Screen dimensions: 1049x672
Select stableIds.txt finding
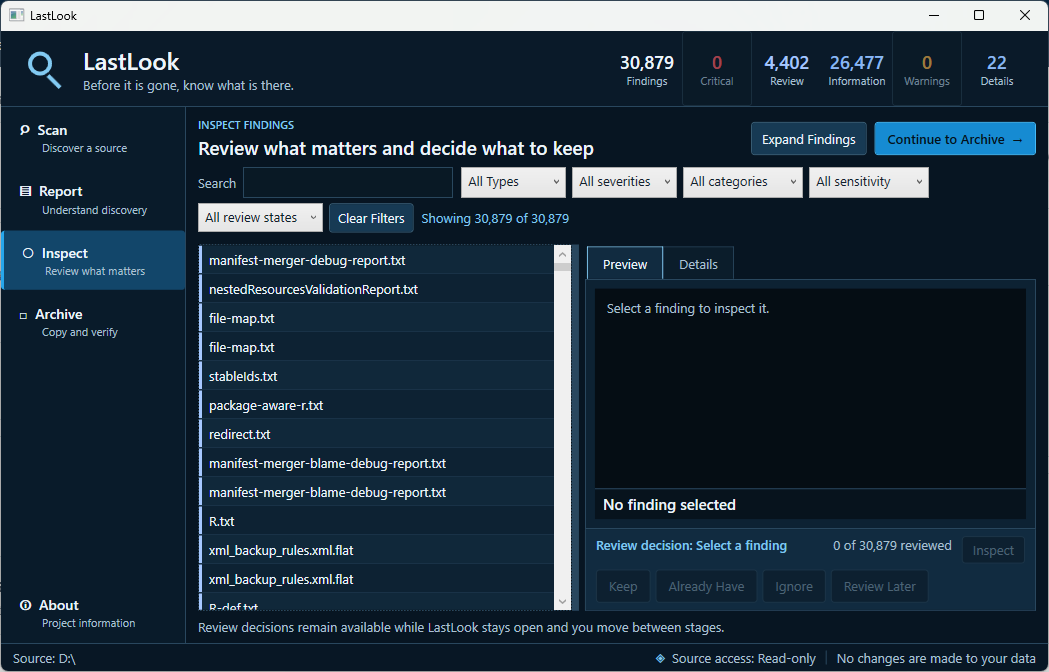pos(377,376)
